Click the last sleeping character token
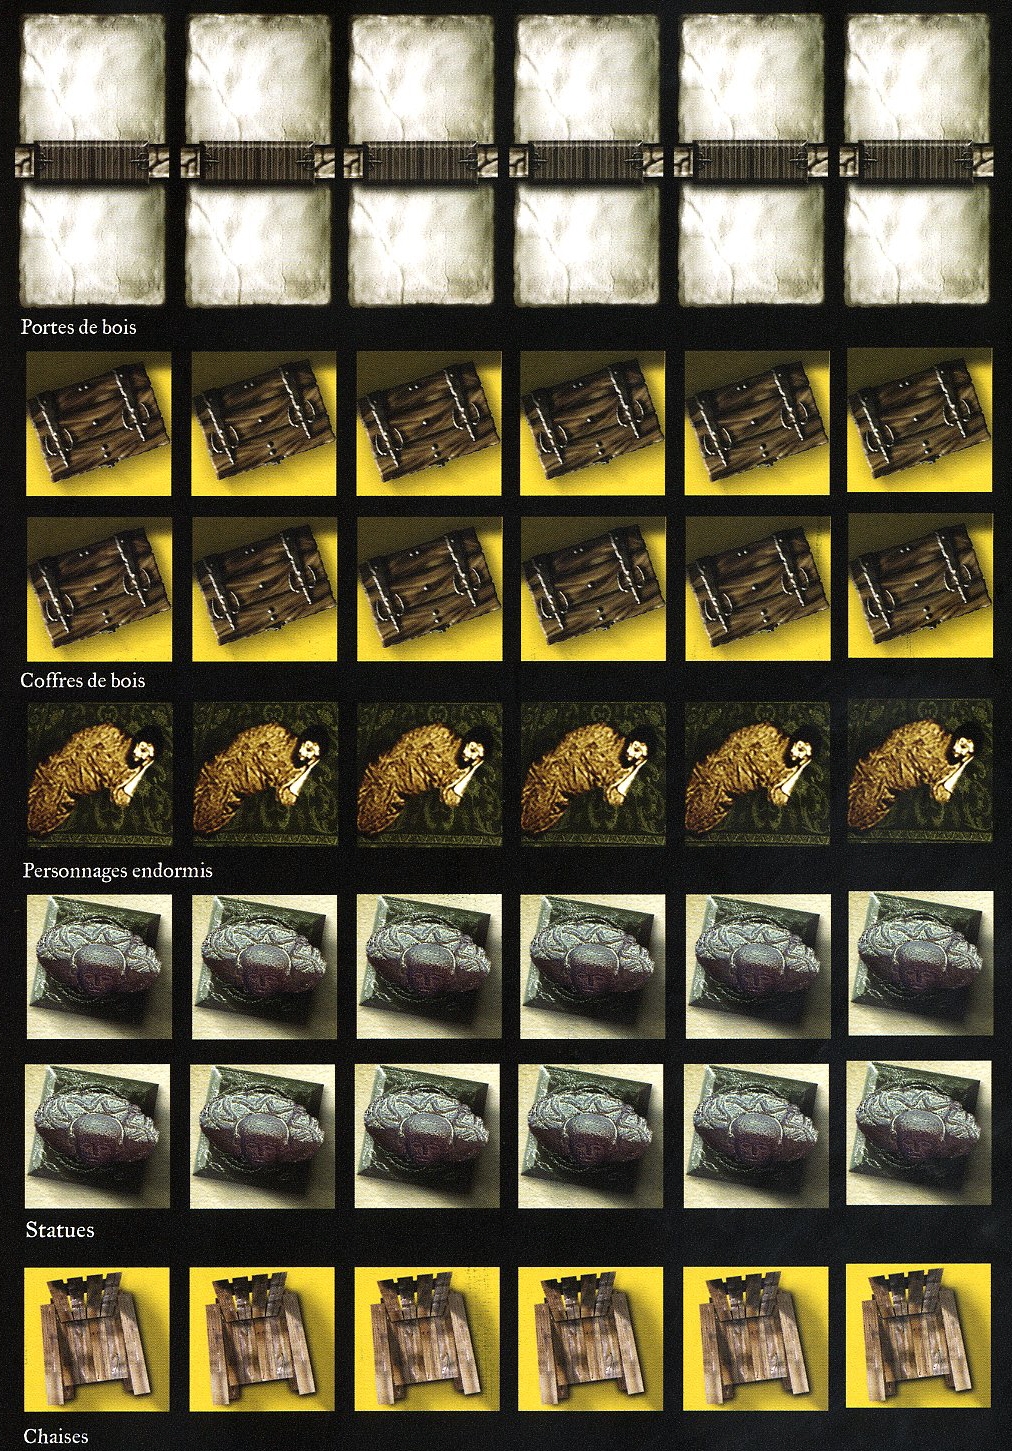Viewport: 1012px width, 1451px height. tap(920, 770)
